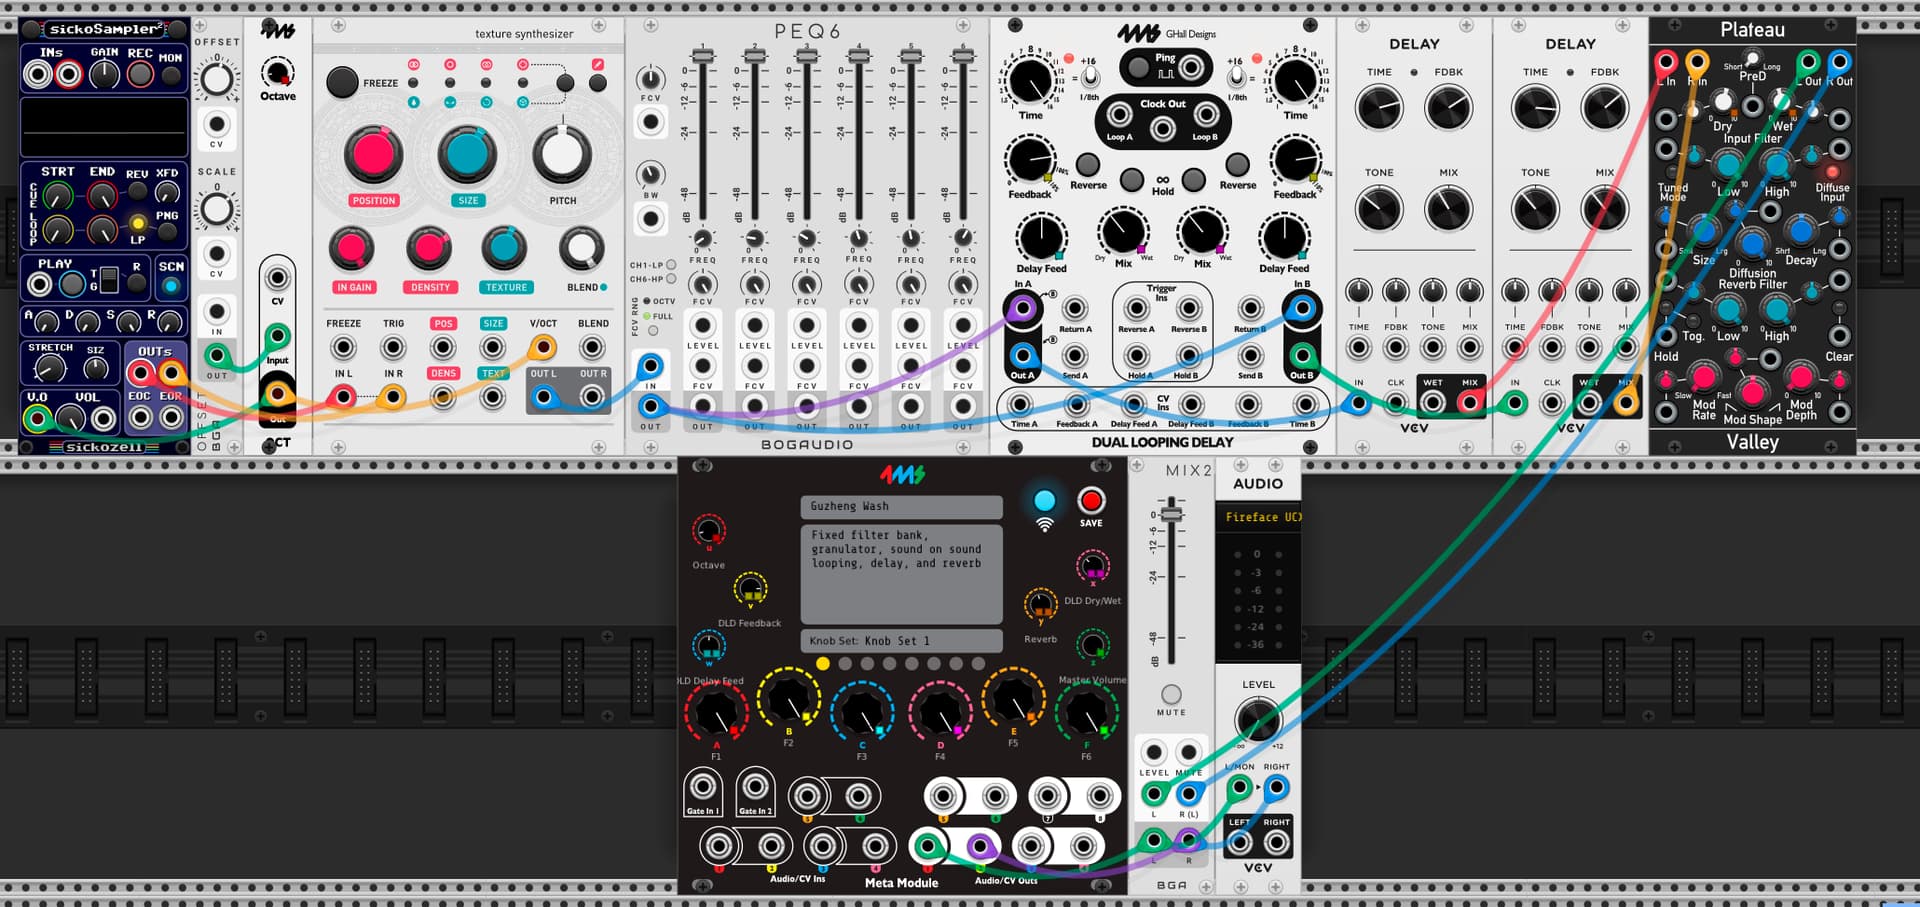Flip the T/G switch on sickoSampler
Image resolution: width=1920 pixels, height=907 pixels.
click(110, 281)
